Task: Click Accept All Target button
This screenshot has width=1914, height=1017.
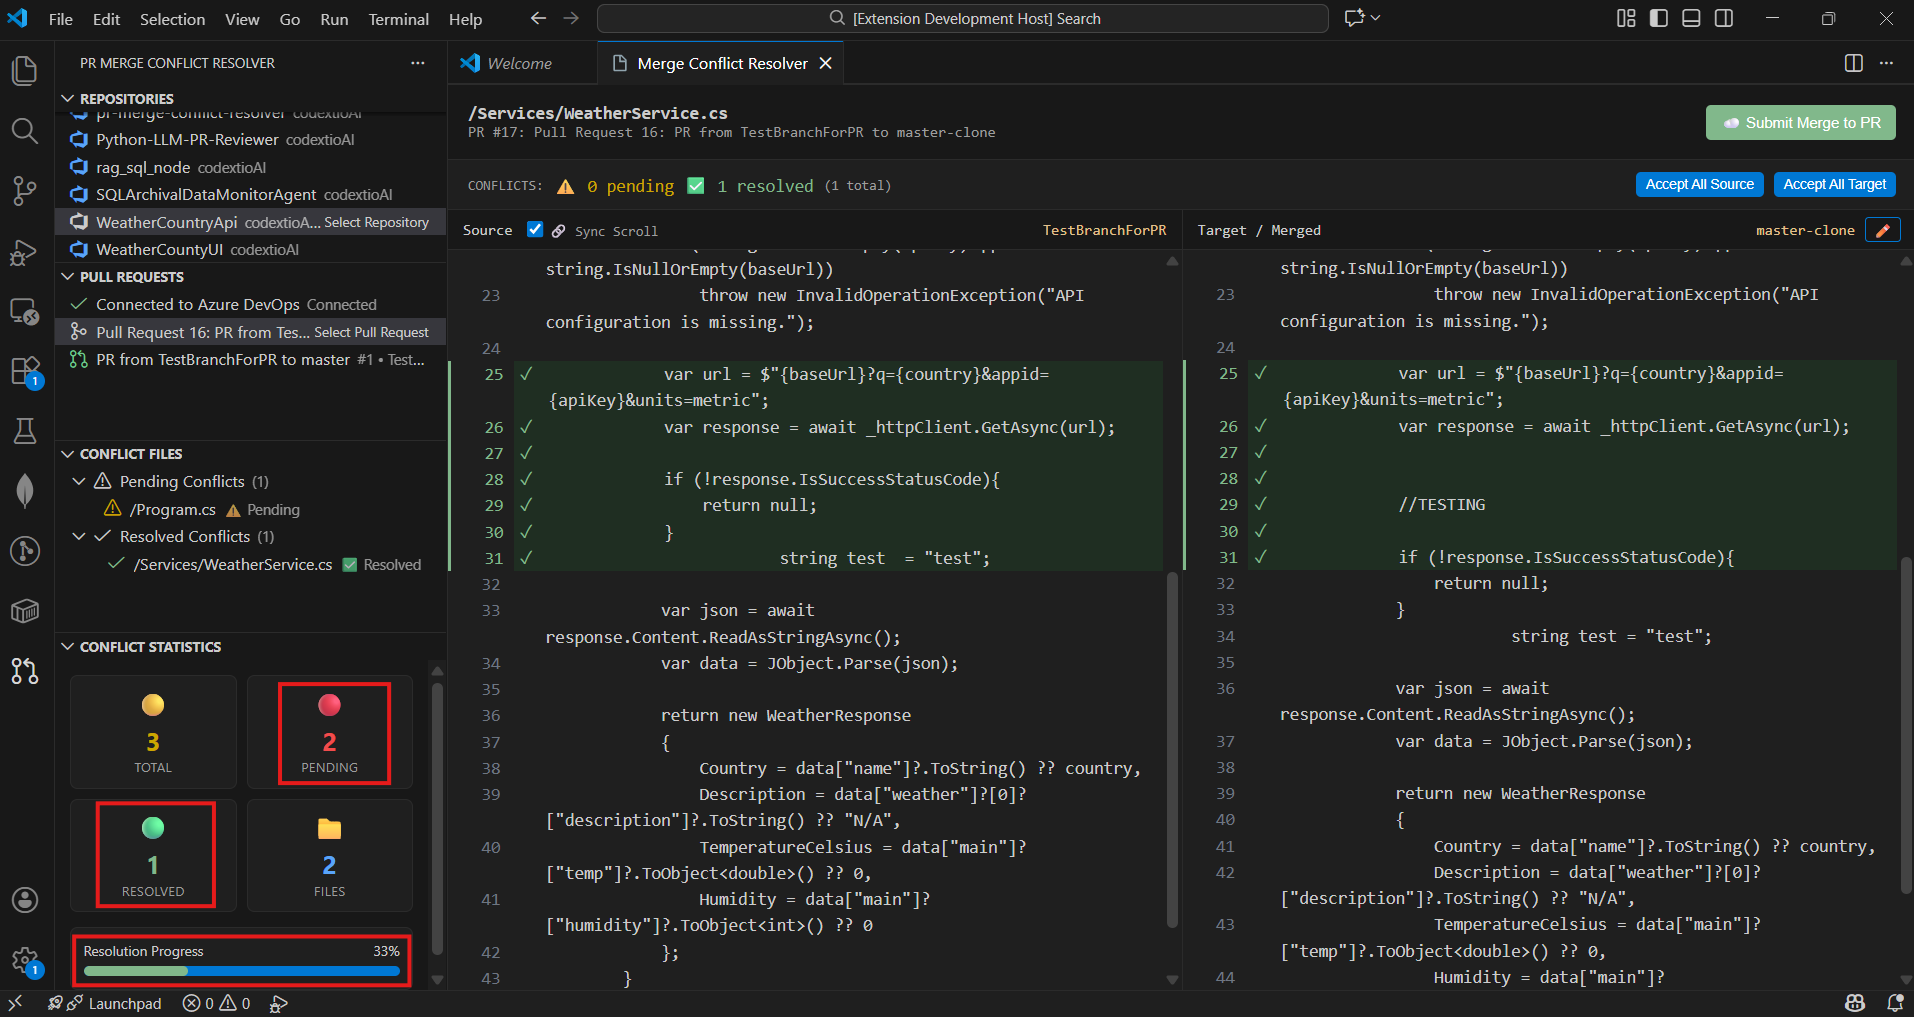Action: [x=1834, y=184]
